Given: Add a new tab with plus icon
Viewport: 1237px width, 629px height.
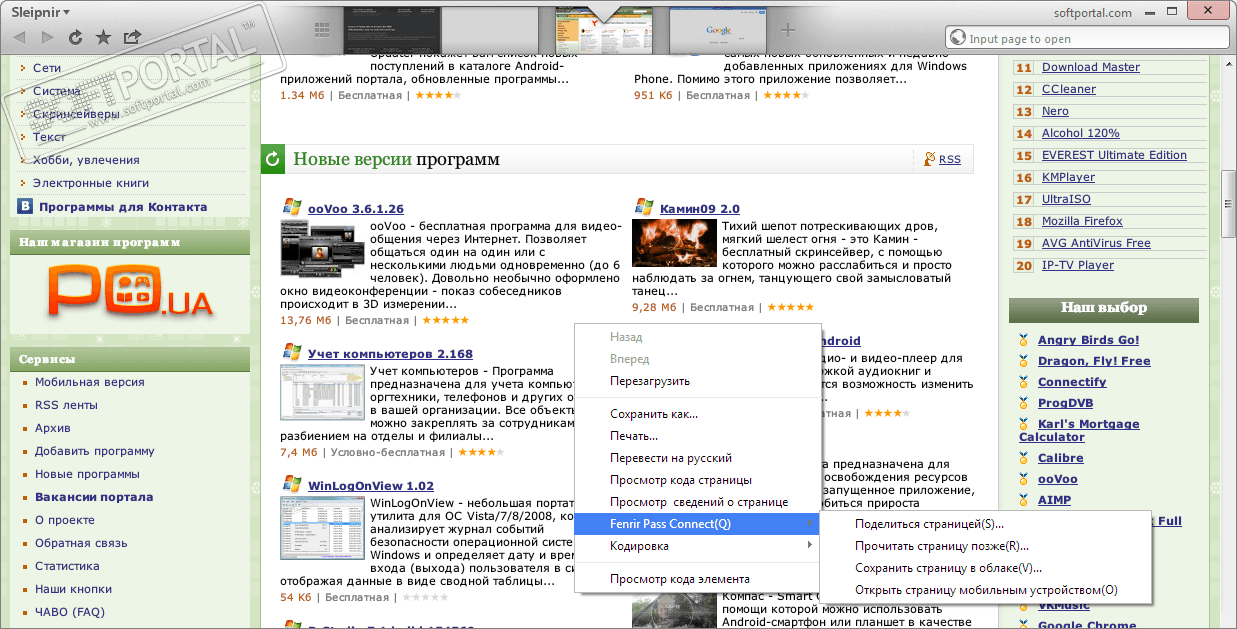Looking at the screenshot, I should pyautogui.click(x=788, y=30).
